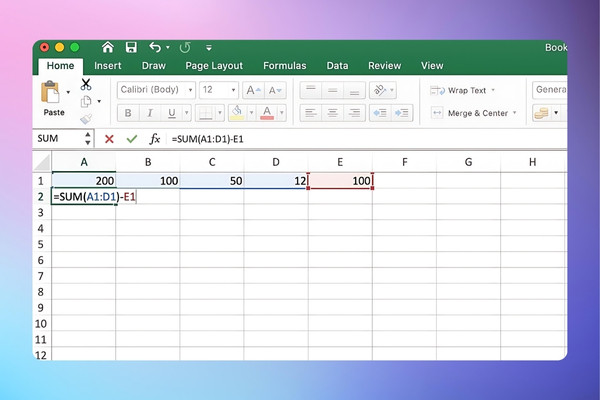The height and width of the screenshot is (400, 600).
Task: Set Bottom Align vertical alignment
Action: tap(354, 90)
